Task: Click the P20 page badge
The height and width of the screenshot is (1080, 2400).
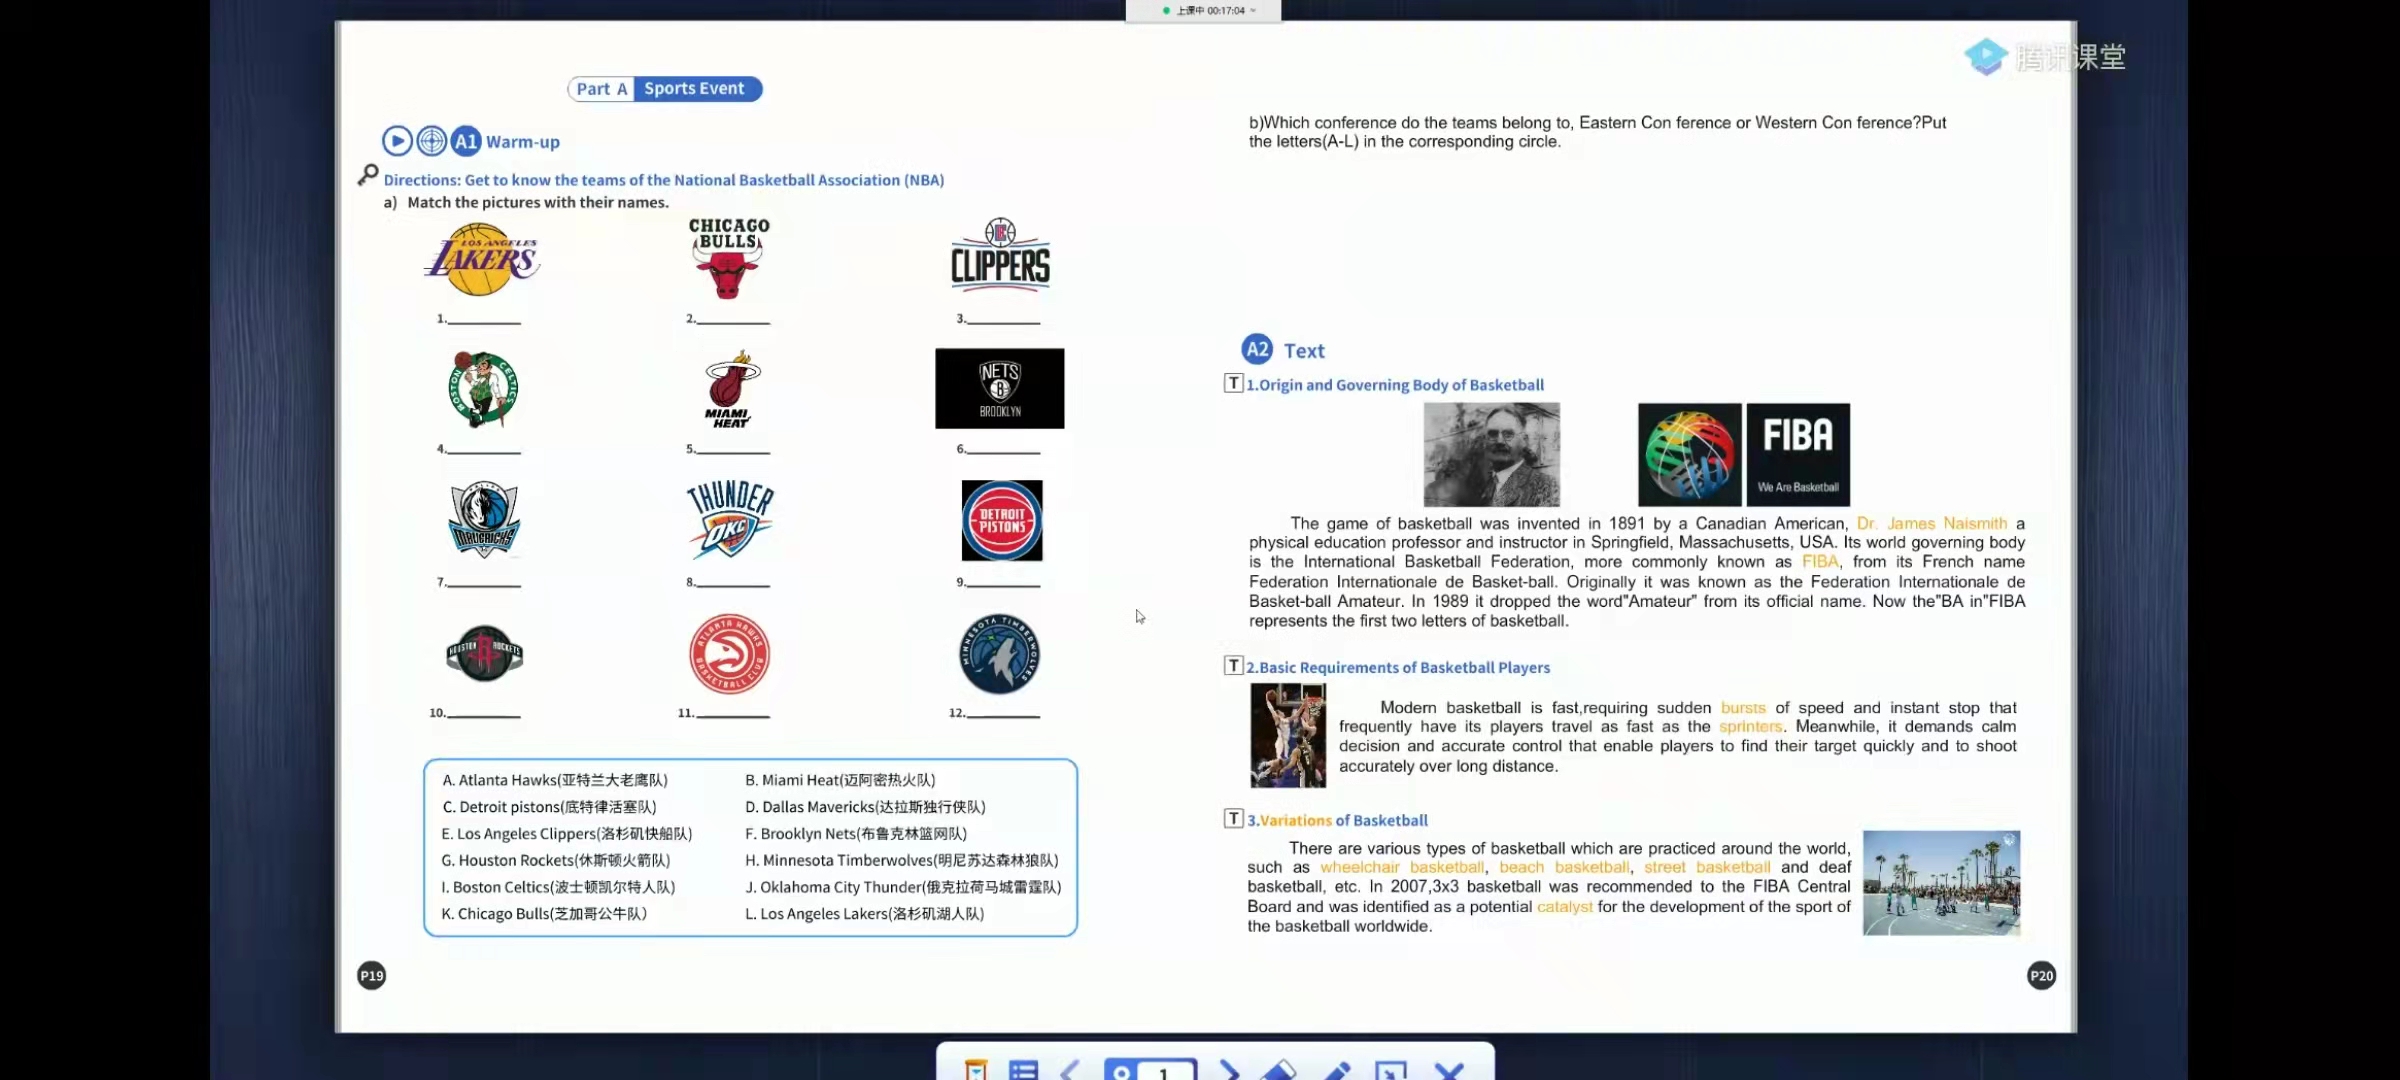Action: (x=2041, y=976)
